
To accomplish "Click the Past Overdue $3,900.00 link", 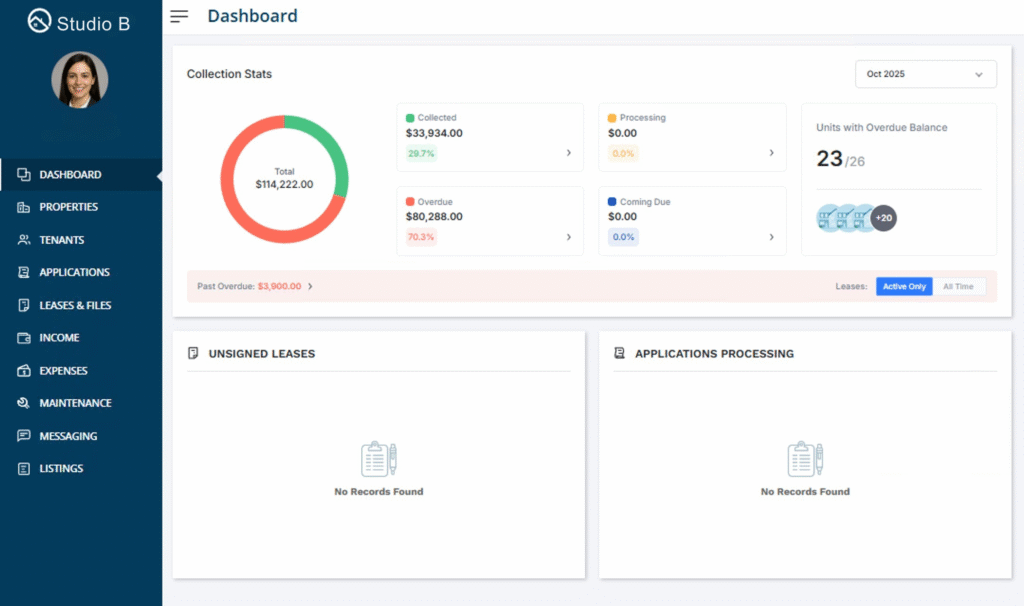I will [279, 286].
